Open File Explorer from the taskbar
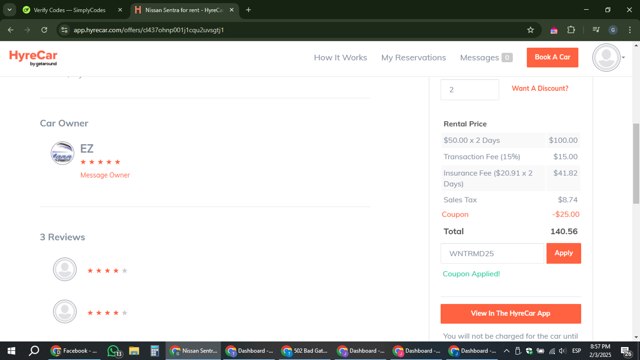This screenshot has height=360, width=640. coord(134,351)
